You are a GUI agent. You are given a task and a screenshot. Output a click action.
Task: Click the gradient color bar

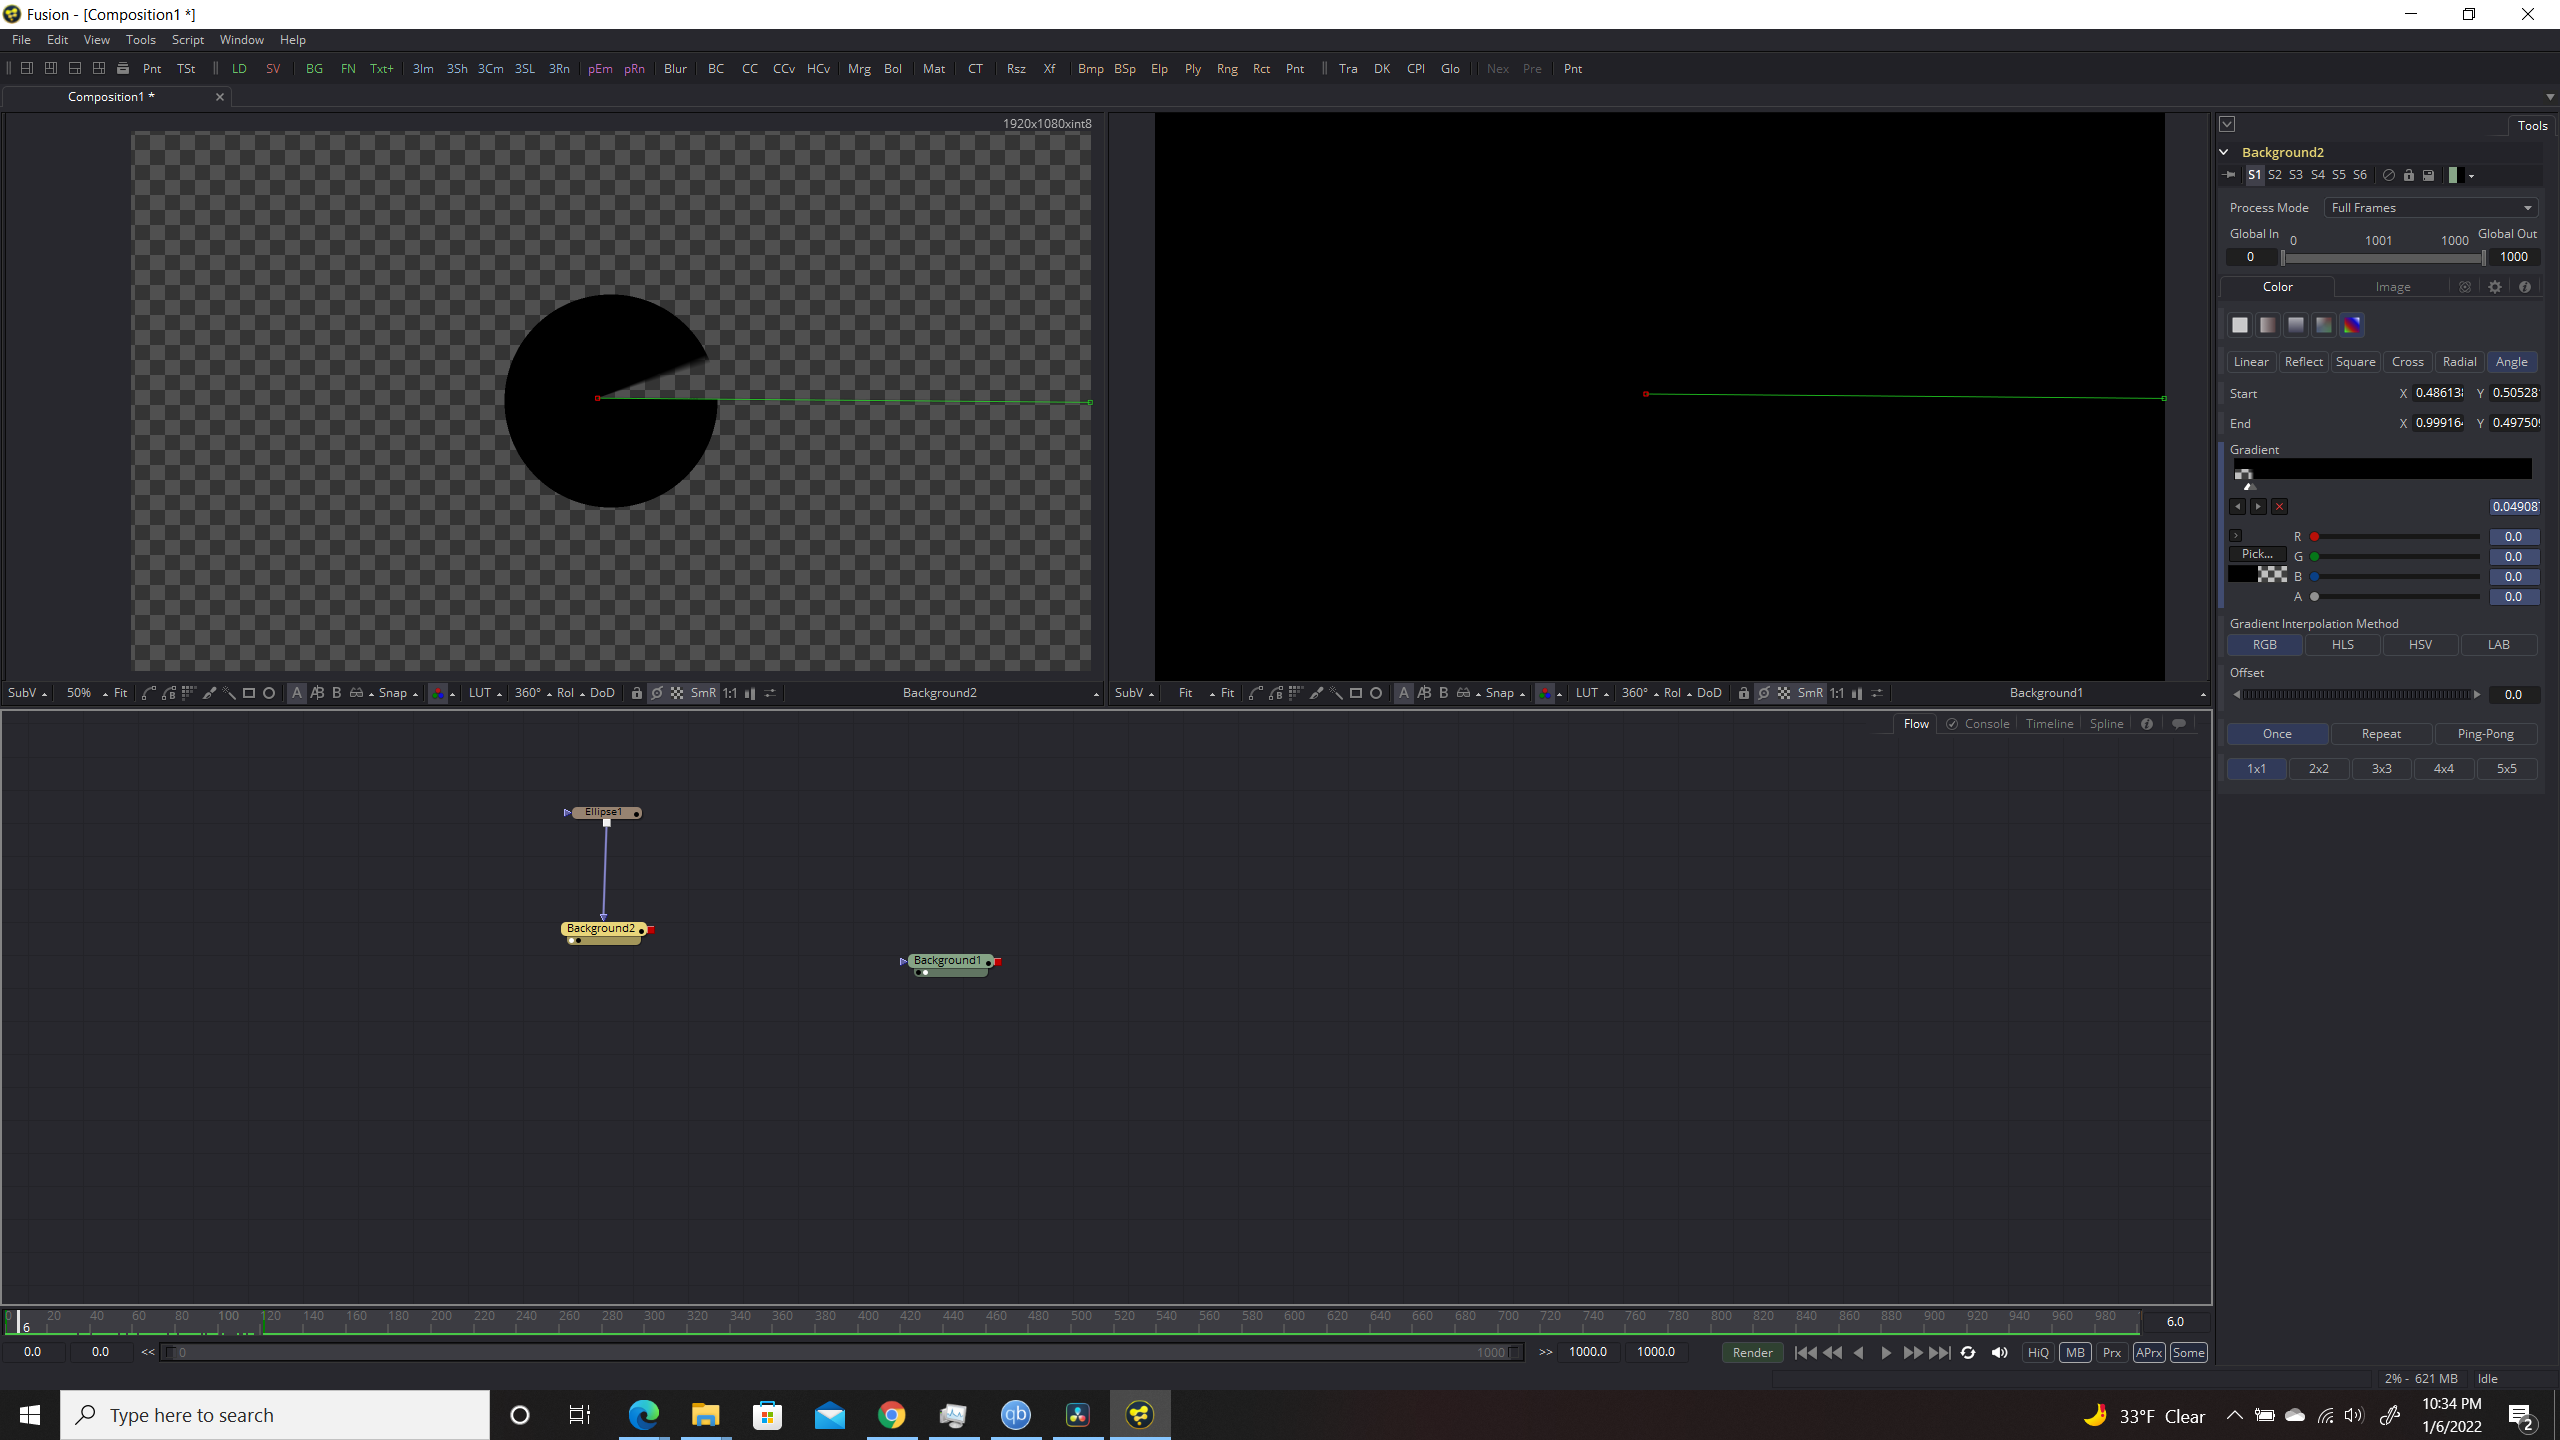(x=2382, y=468)
